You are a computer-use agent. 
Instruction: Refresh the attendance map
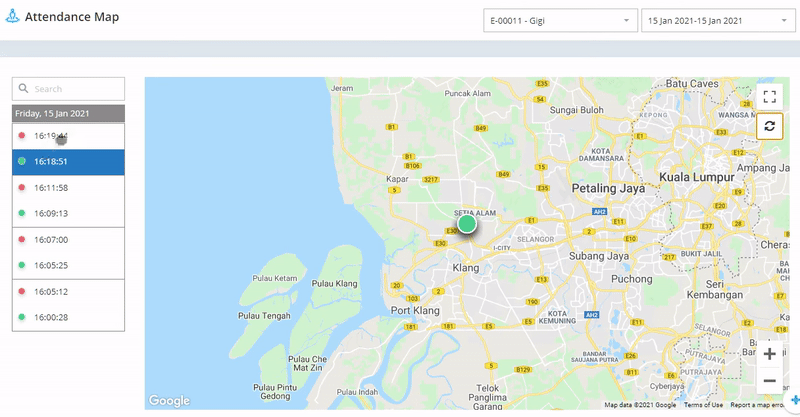[x=769, y=126]
